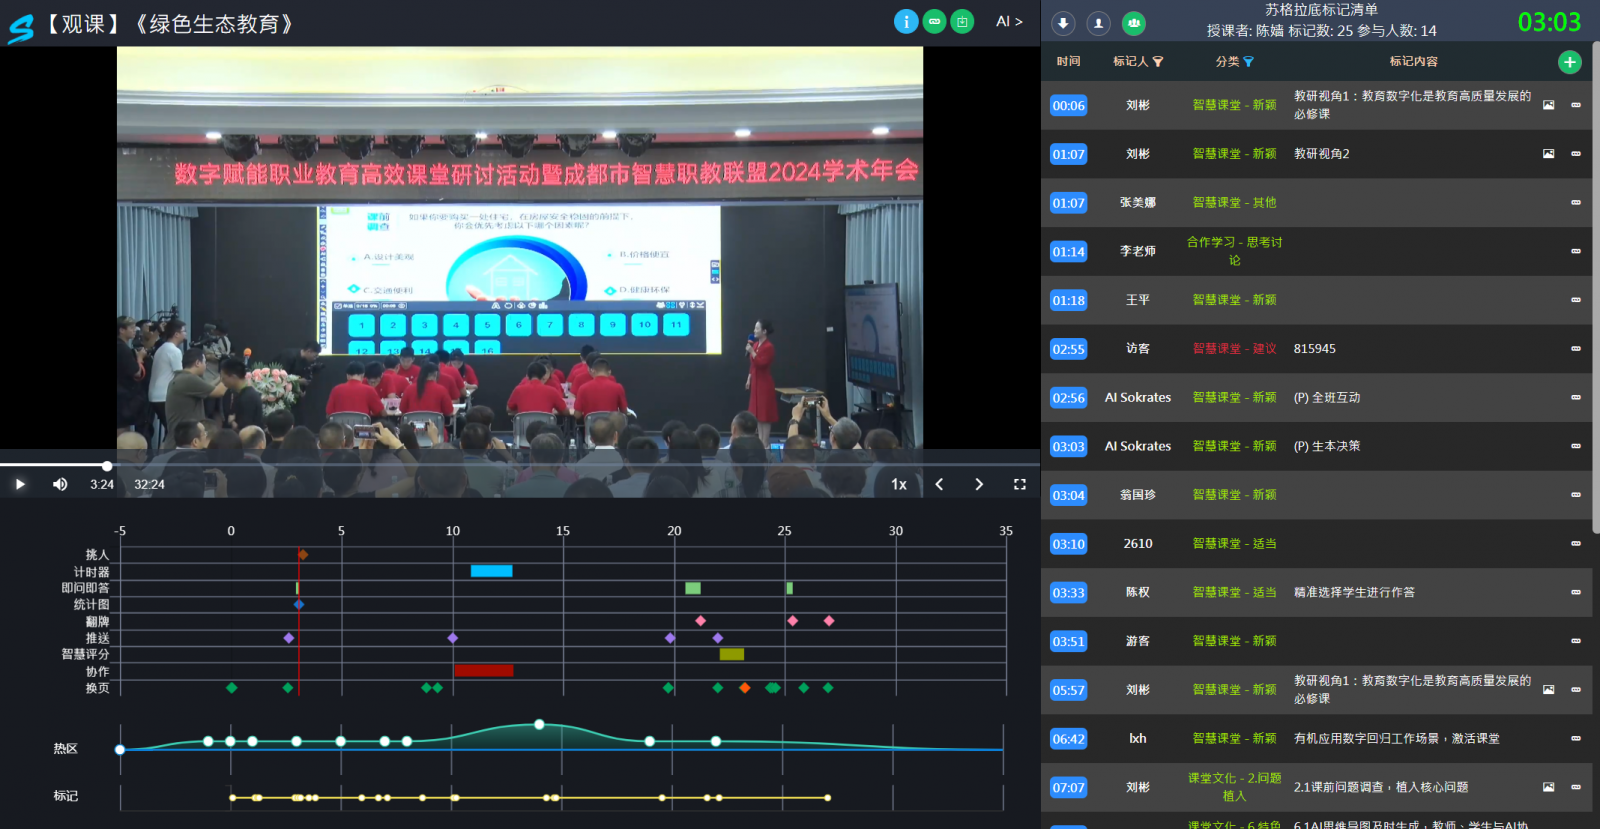The width and height of the screenshot is (1600, 829).
Task: Skip to next marker with right arrow
Action: coord(979,484)
